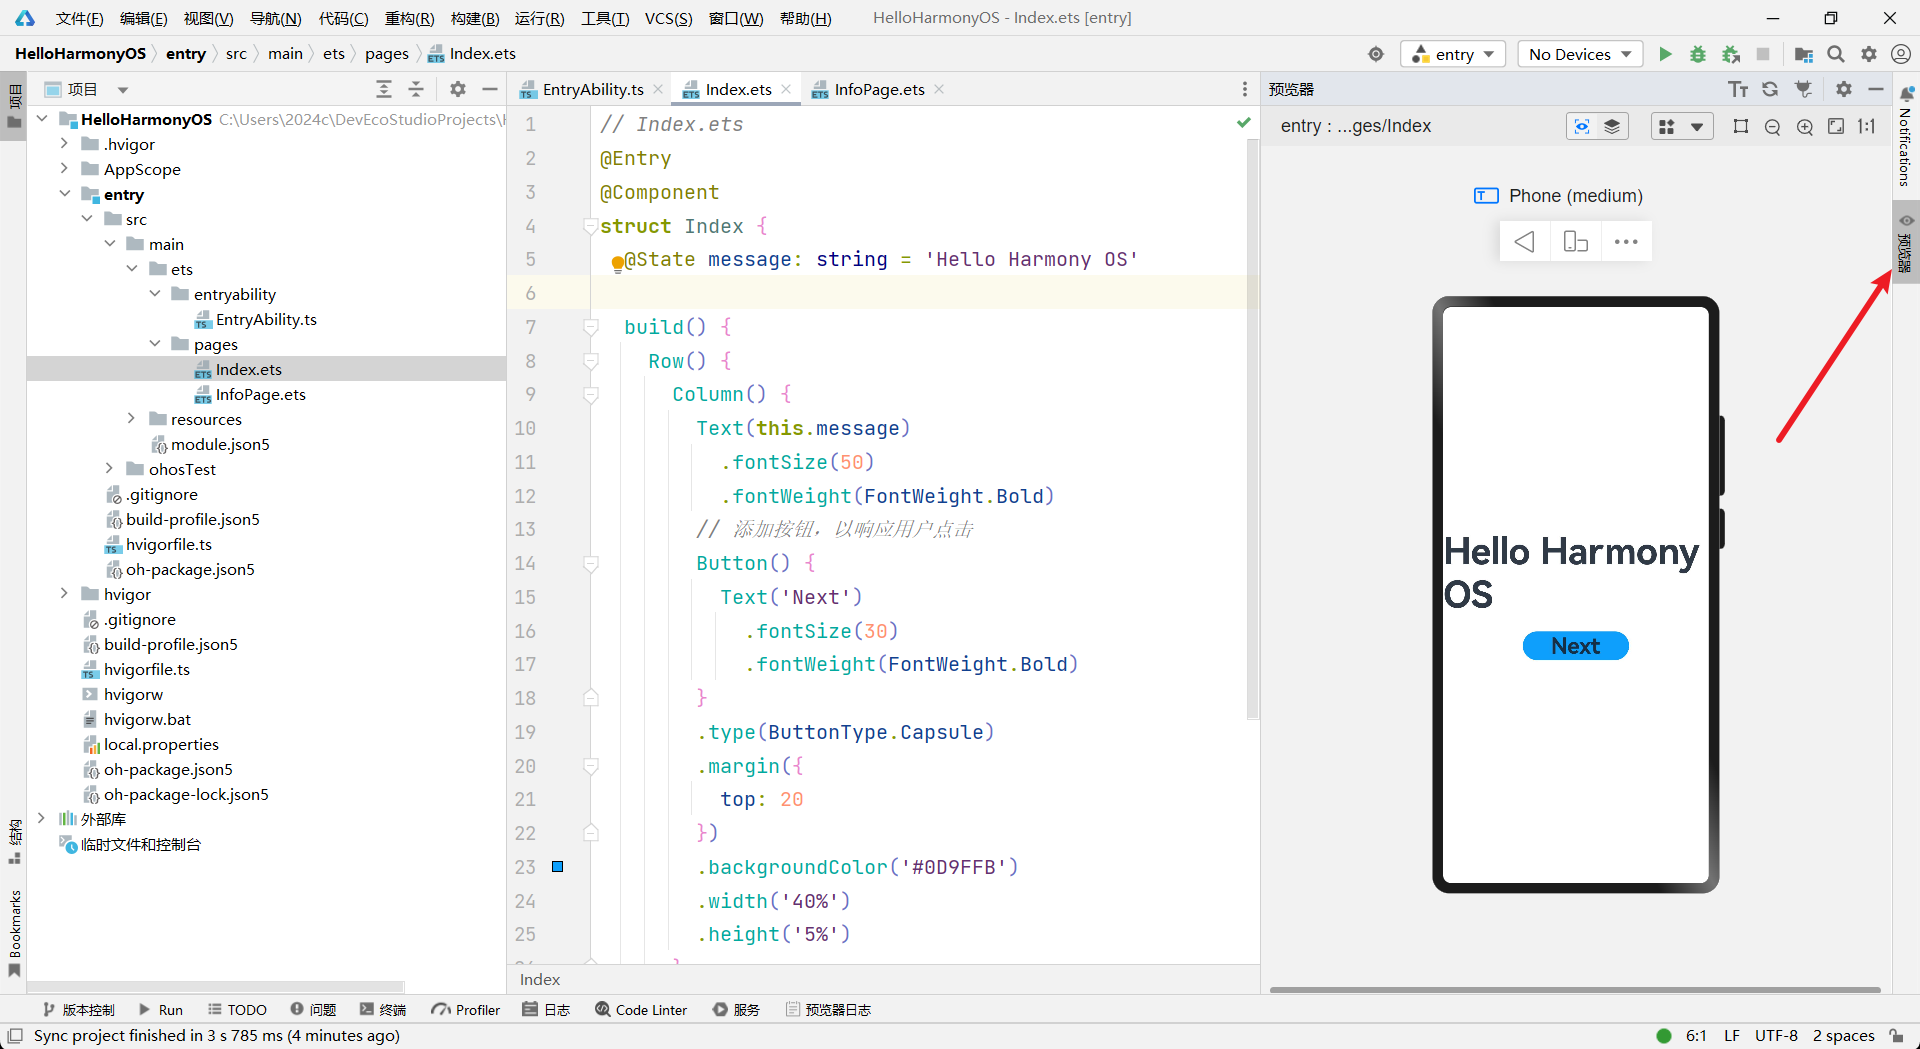Expand the AppScope folder

point(64,169)
